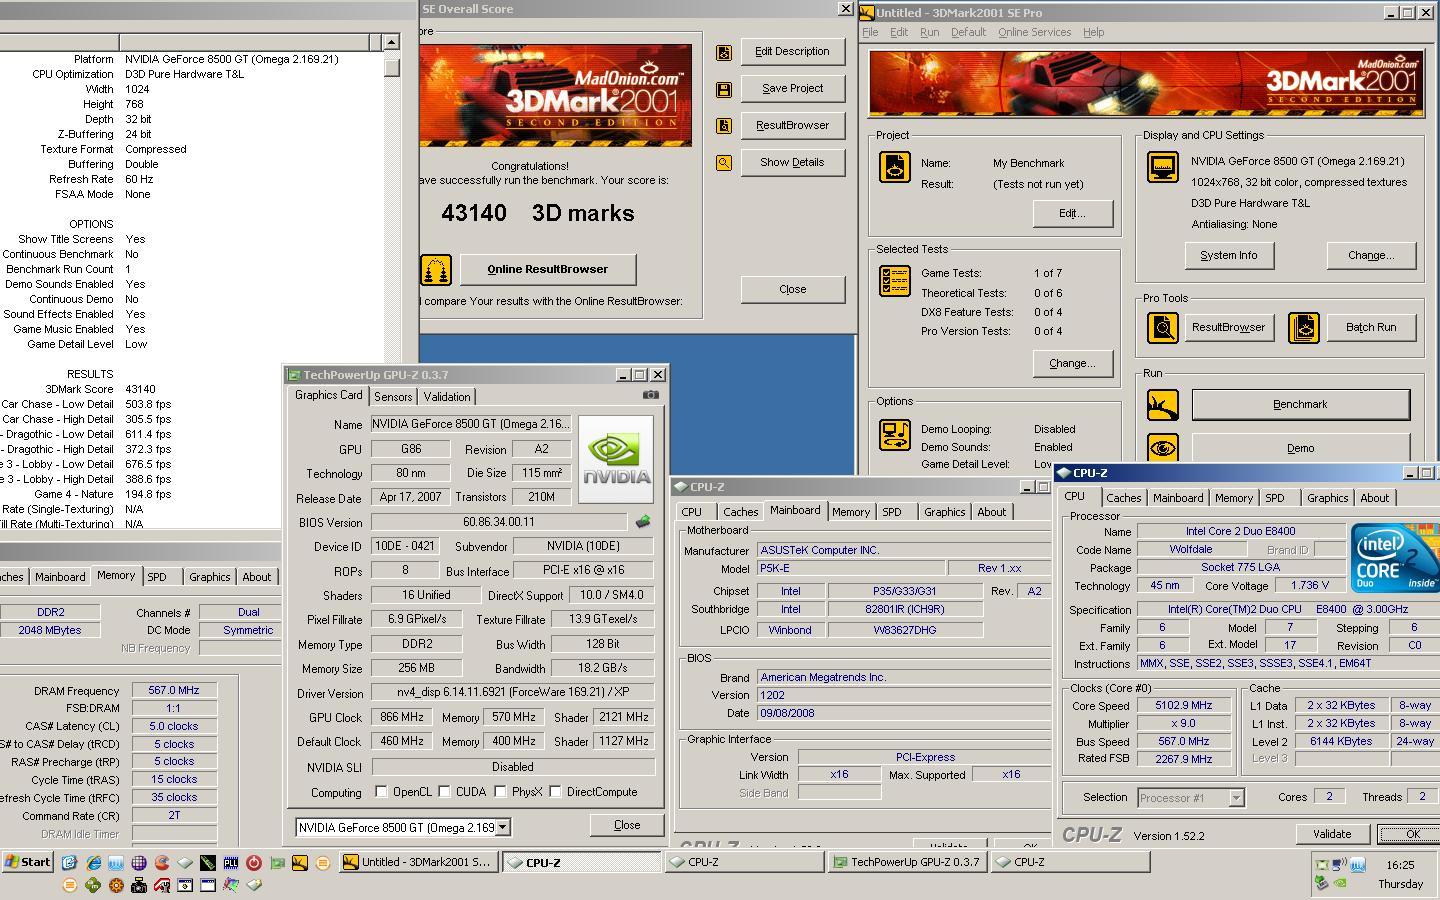
Task: Click the network connection tray icon
Action: pos(1340,864)
